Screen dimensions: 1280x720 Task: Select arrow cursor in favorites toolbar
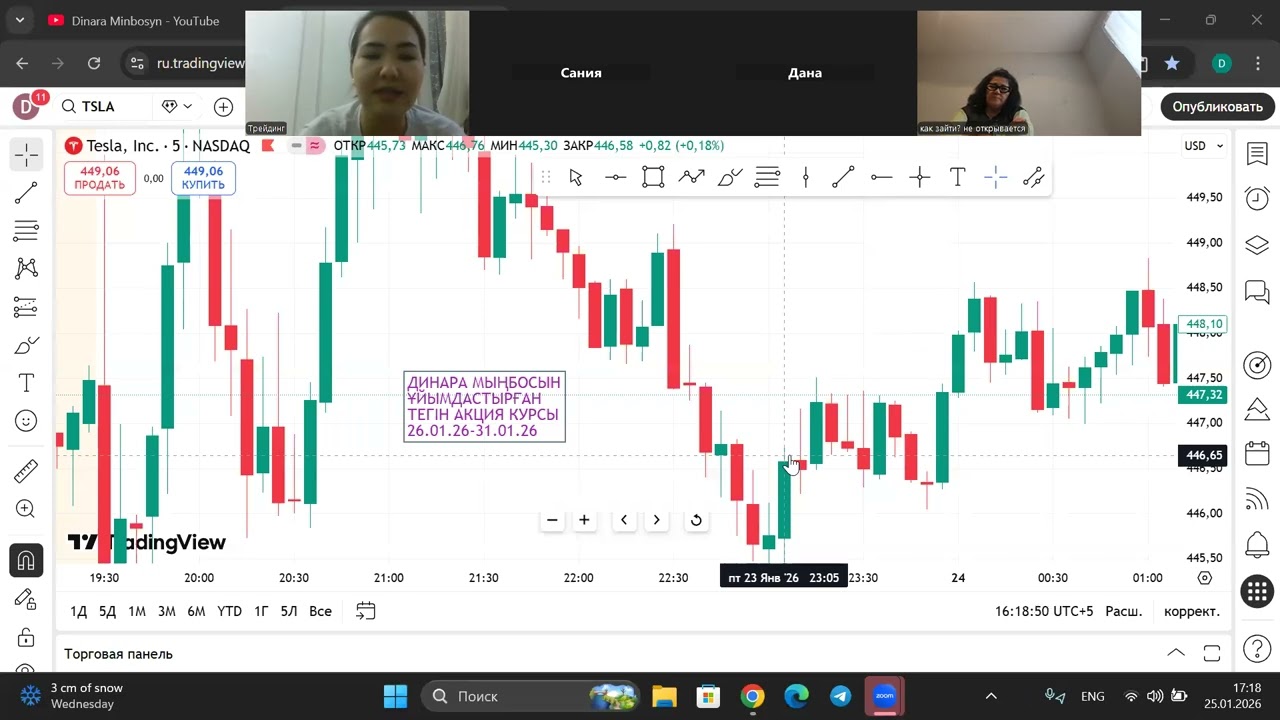pyautogui.click(x=576, y=177)
